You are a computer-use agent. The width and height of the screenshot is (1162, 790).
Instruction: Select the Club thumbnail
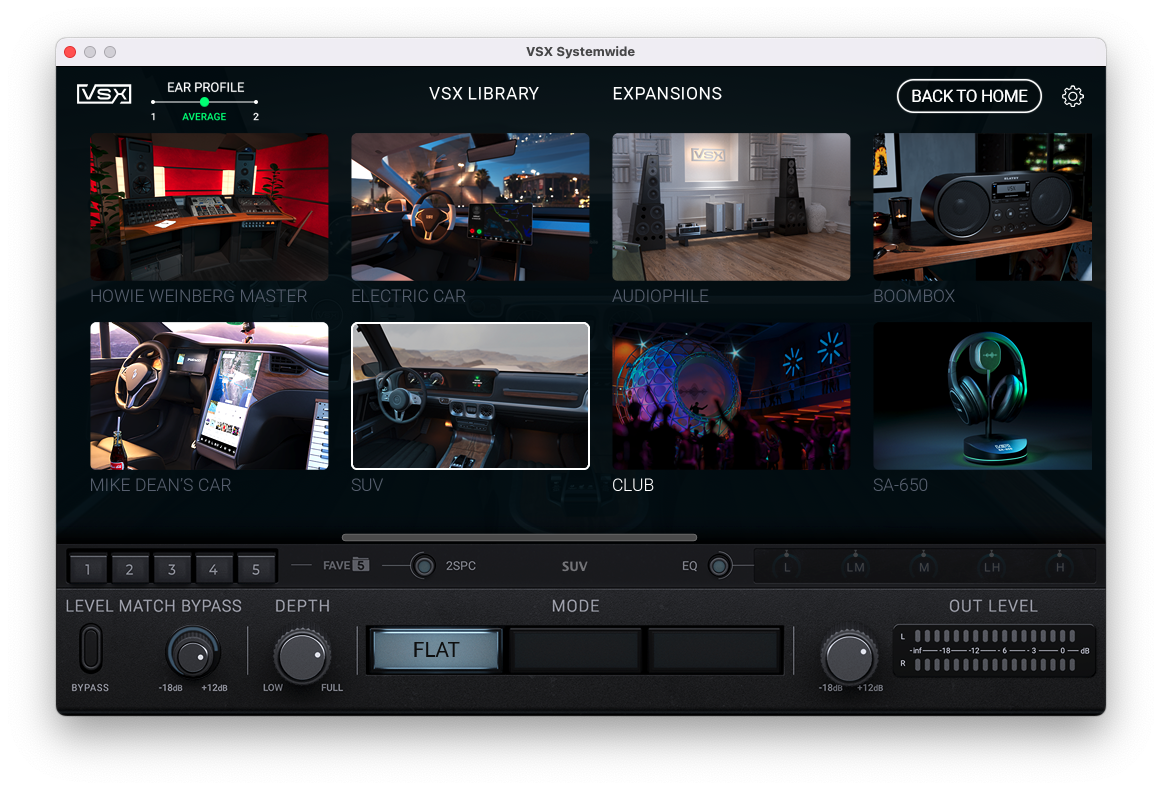(731, 396)
